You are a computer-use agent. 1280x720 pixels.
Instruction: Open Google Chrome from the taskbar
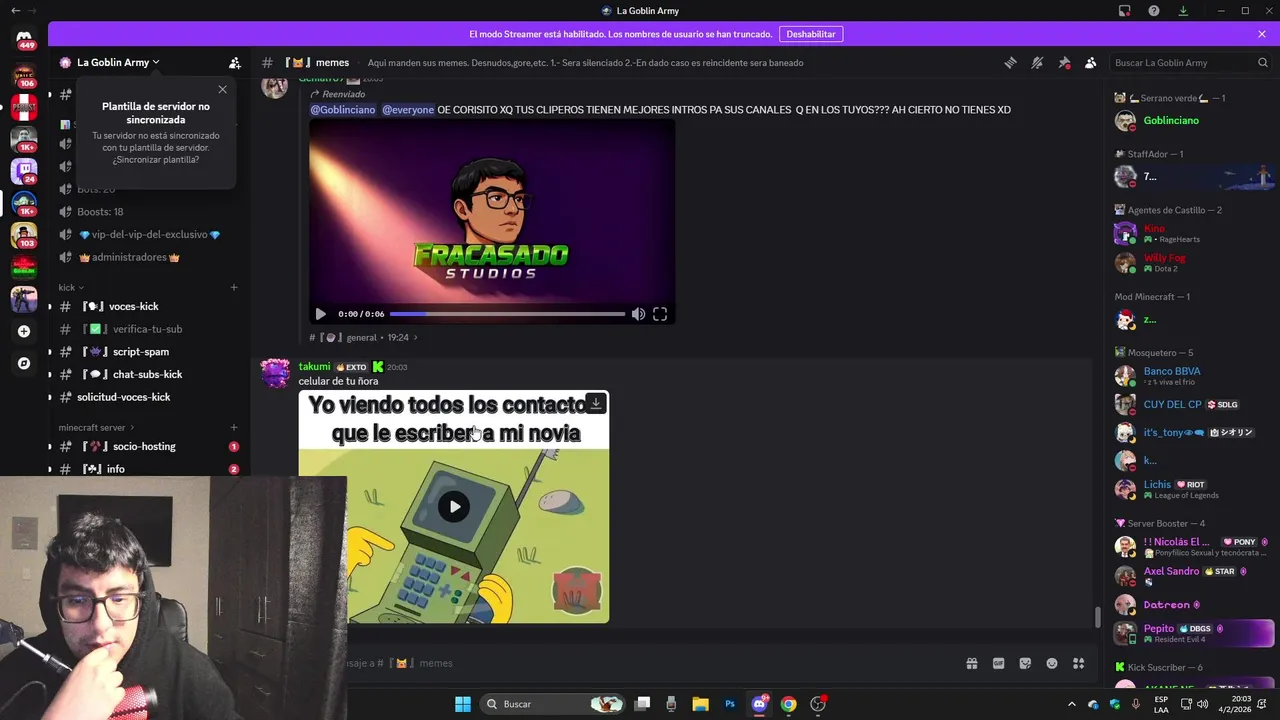point(788,704)
